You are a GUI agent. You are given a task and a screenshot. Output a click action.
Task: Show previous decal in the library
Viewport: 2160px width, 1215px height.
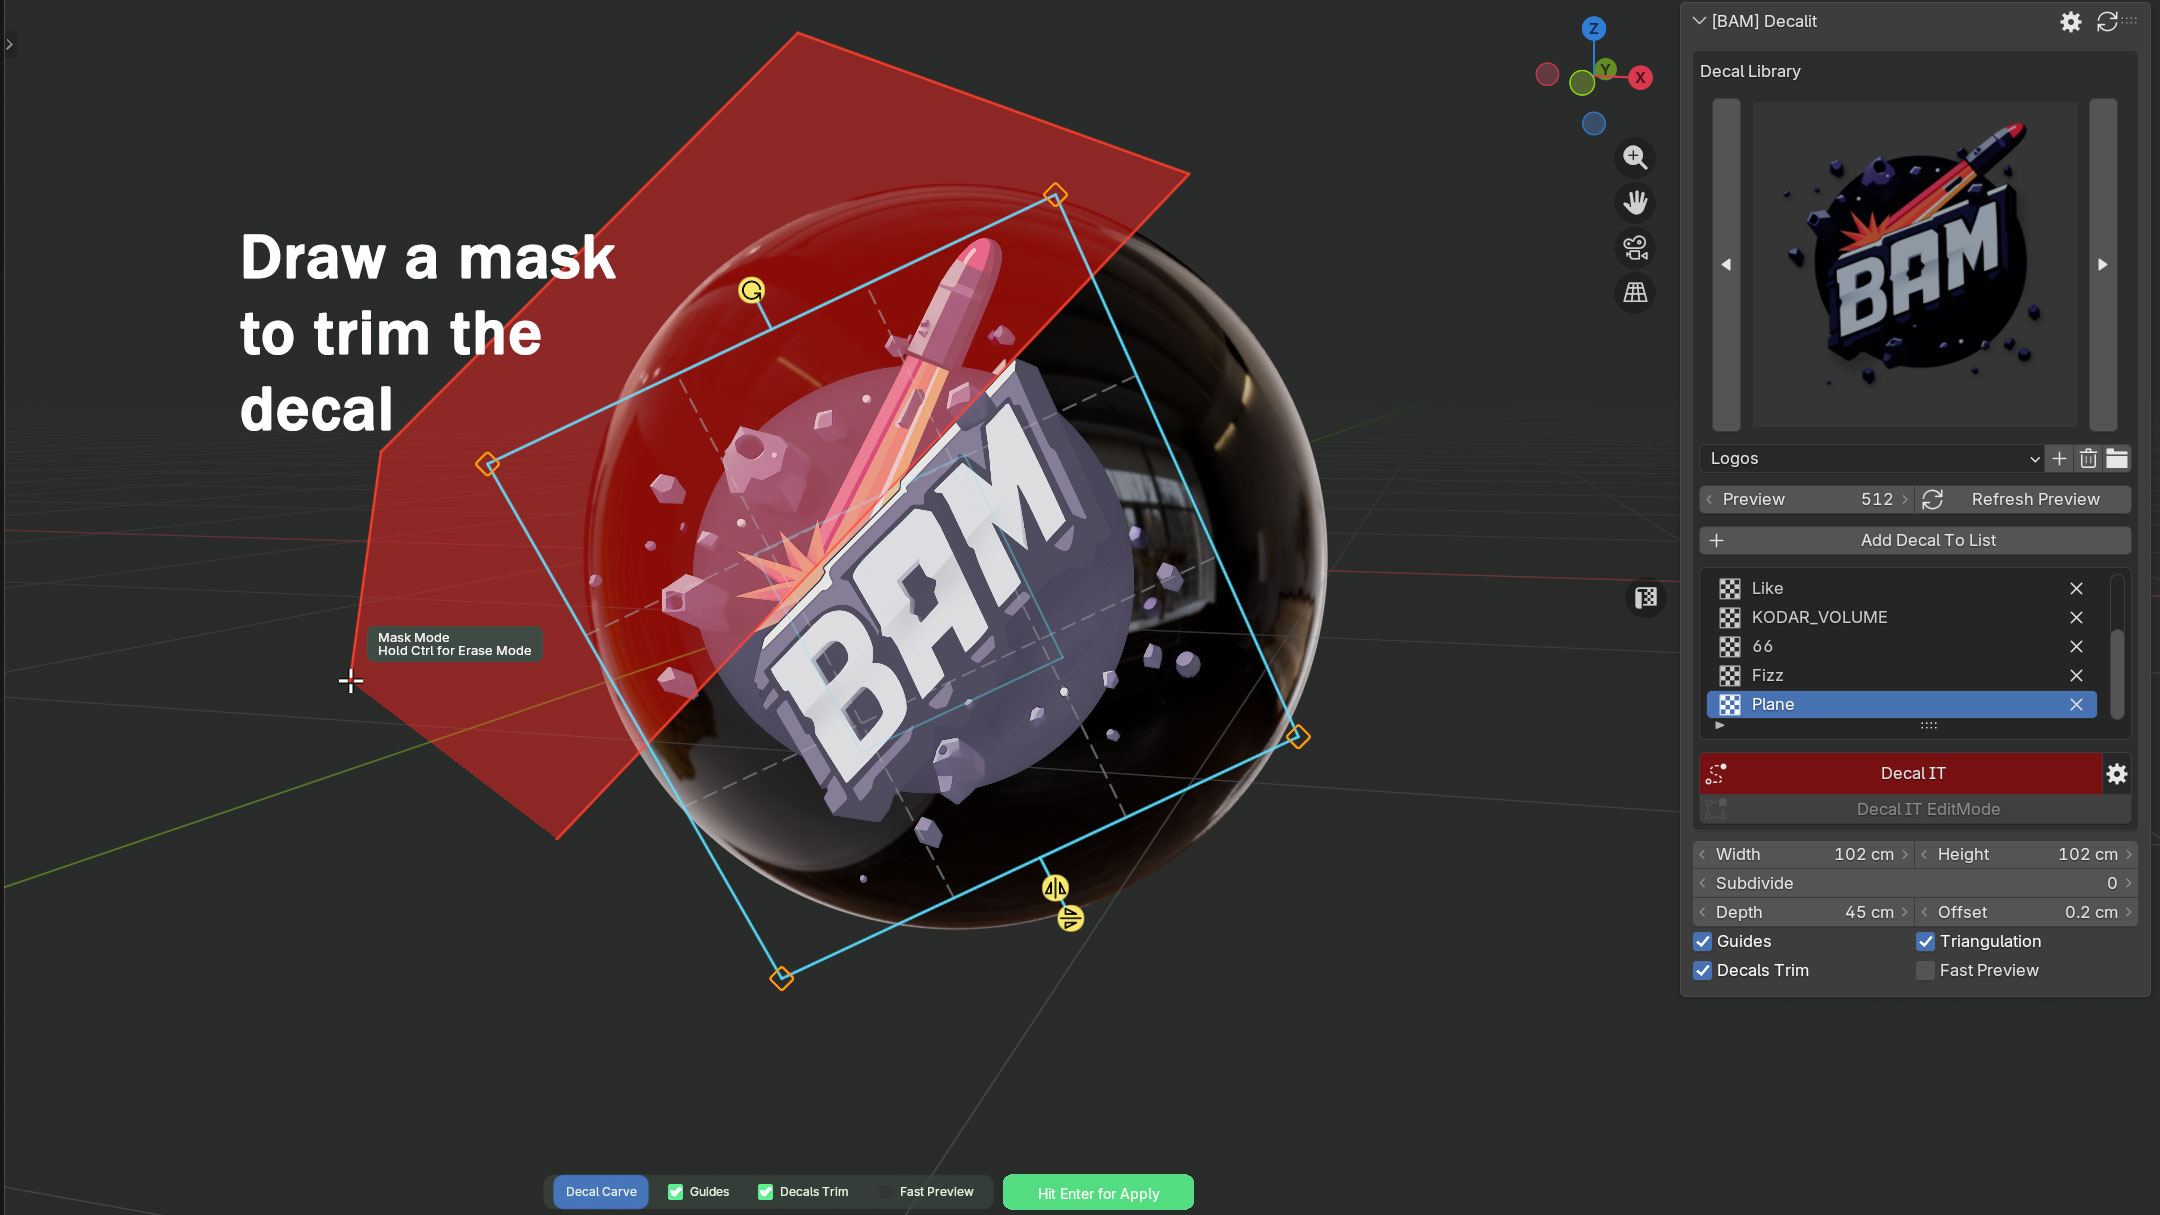pos(1726,265)
